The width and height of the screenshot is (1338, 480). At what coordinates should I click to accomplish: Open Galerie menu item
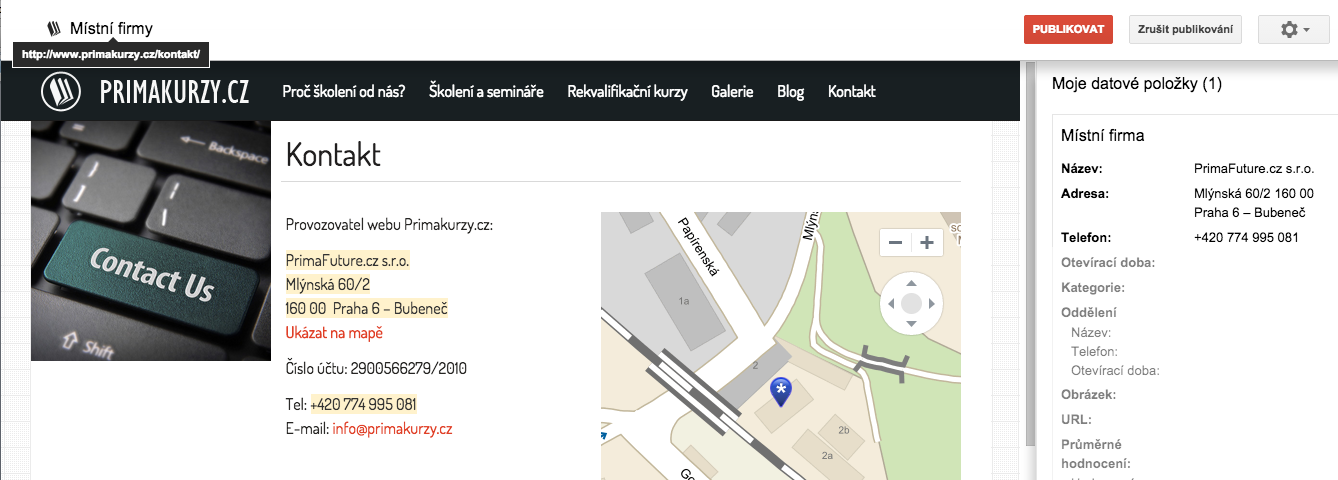click(x=732, y=91)
